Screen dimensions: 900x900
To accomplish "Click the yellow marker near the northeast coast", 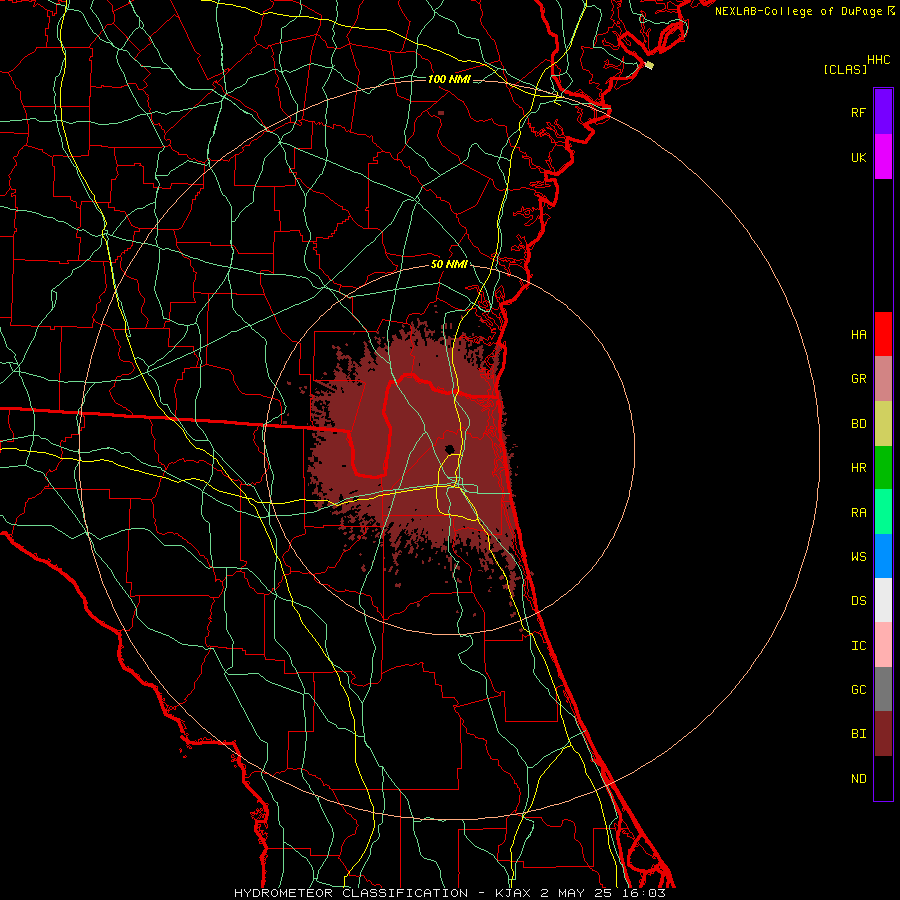I will [x=649, y=65].
